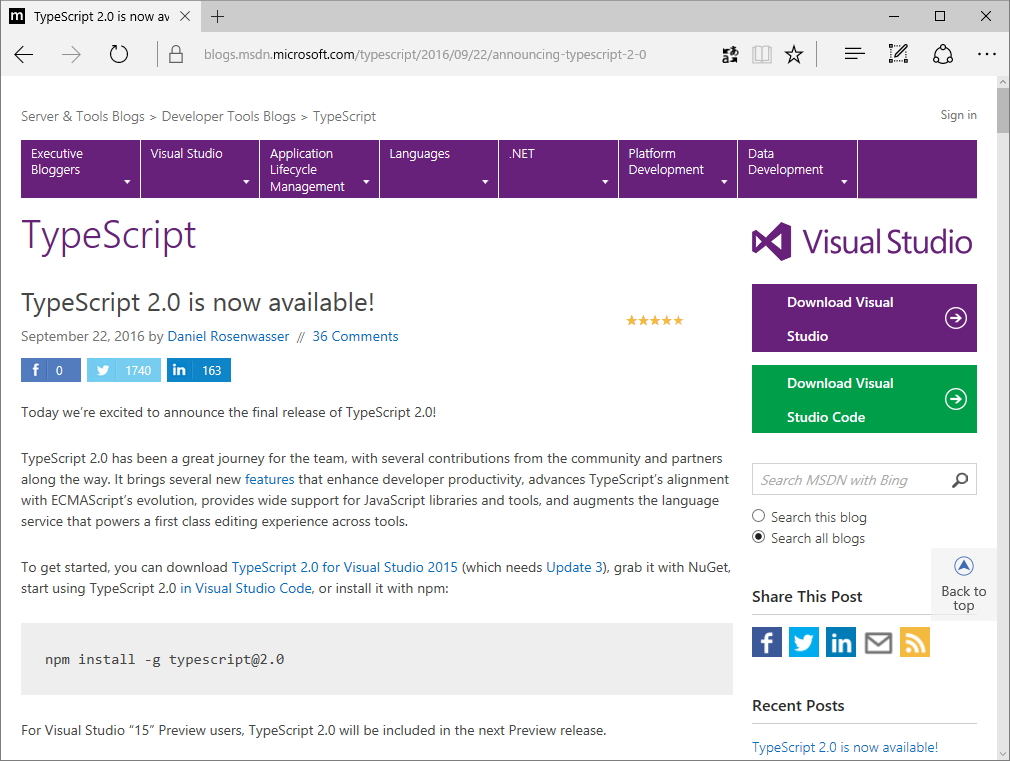Open TypeScript 2.0 for Visual Studio 2015 link
This screenshot has width=1010, height=761.
pyautogui.click(x=345, y=567)
